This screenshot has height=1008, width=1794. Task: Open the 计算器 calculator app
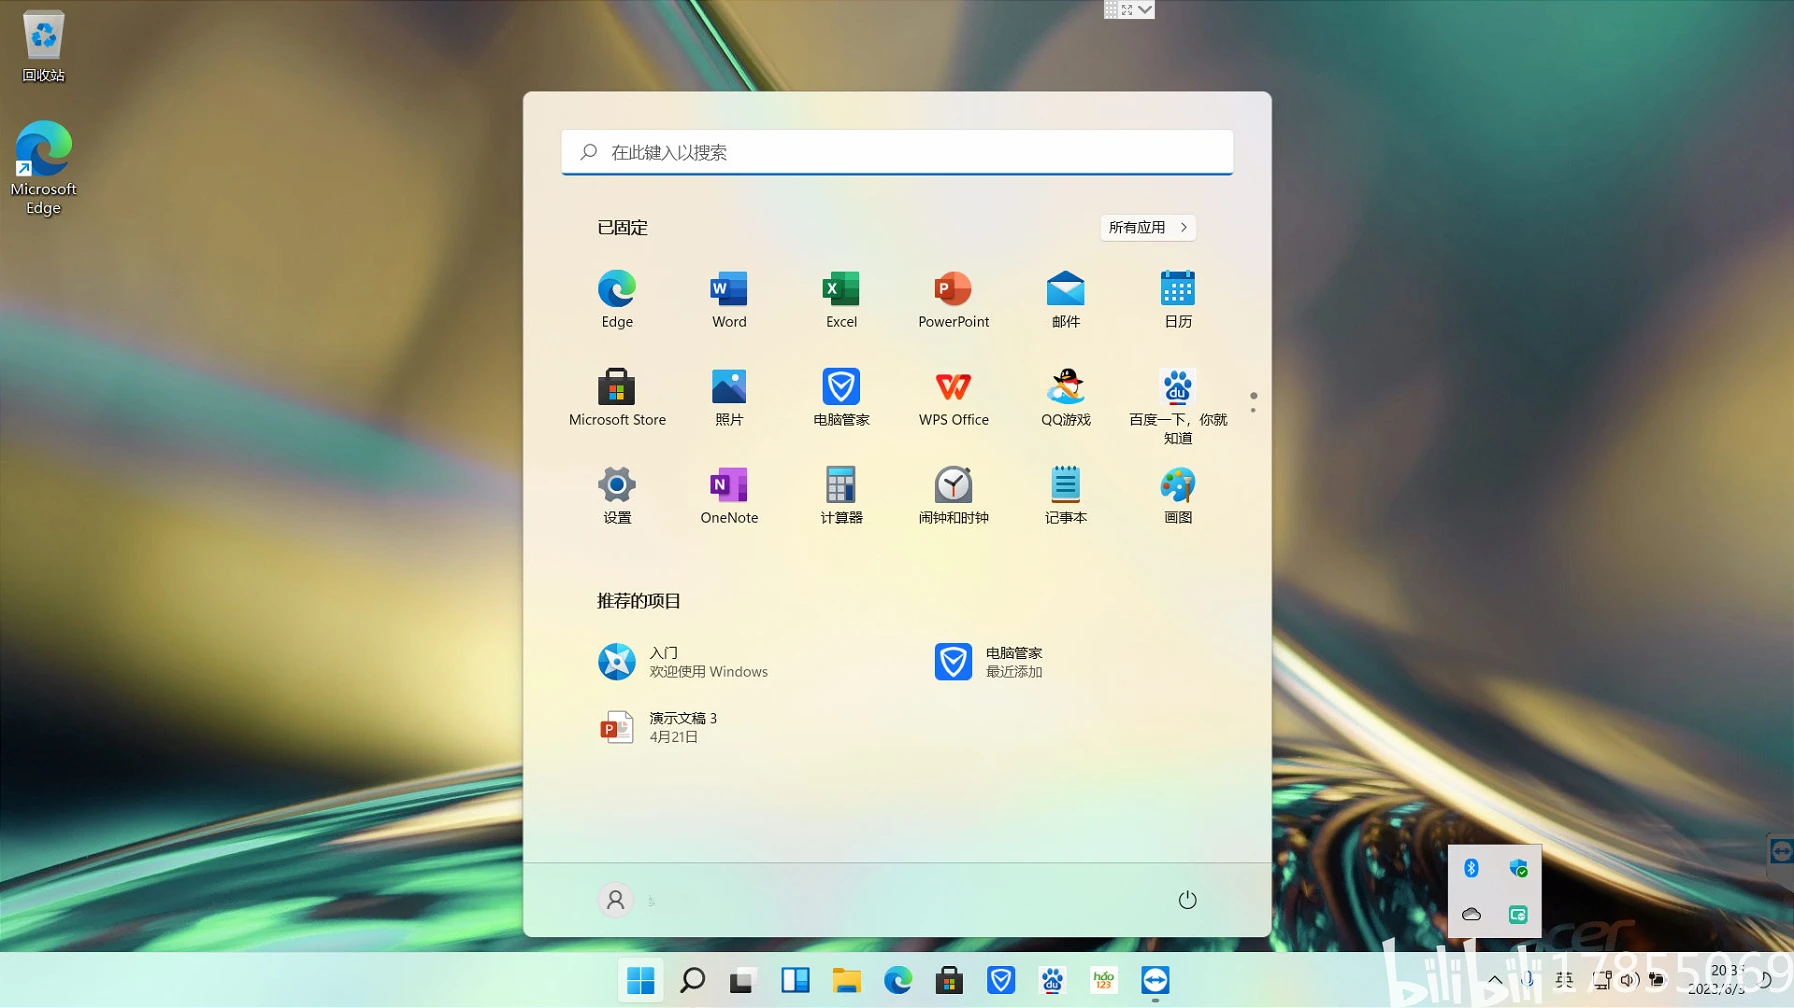pos(841,495)
